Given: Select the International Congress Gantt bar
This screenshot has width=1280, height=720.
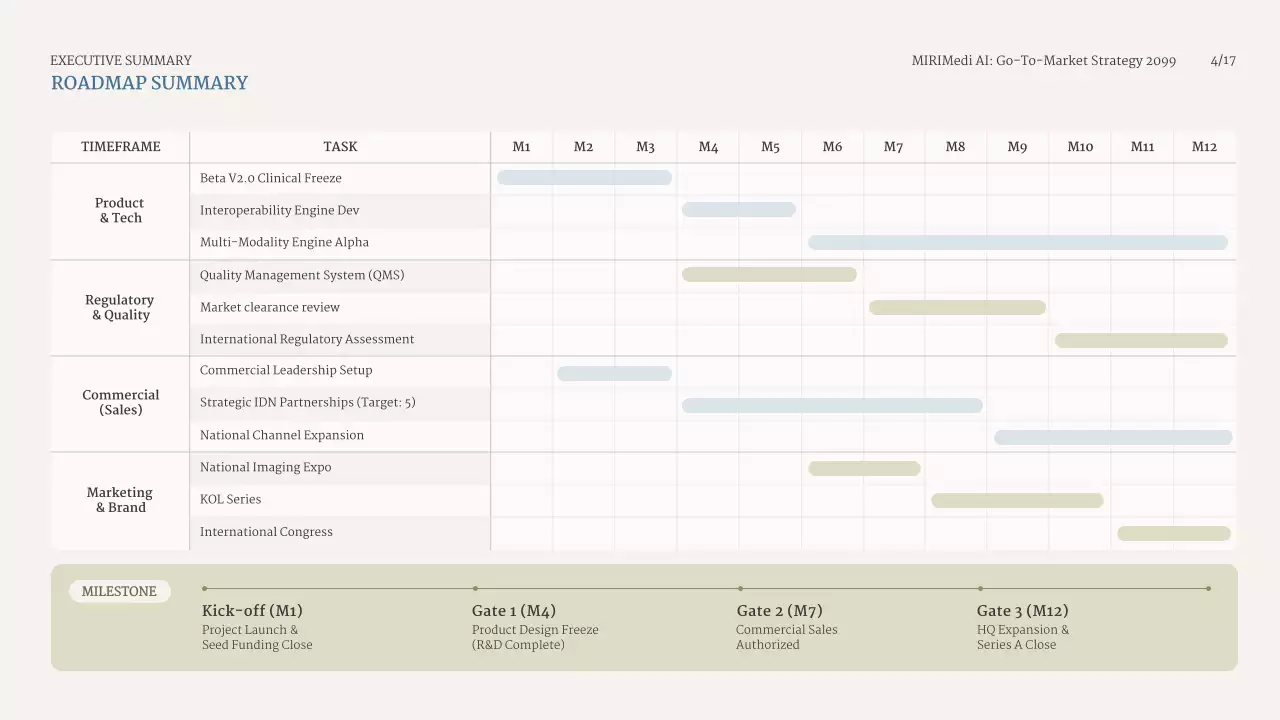Looking at the screenshot, I should click(x=1174, y=534).
